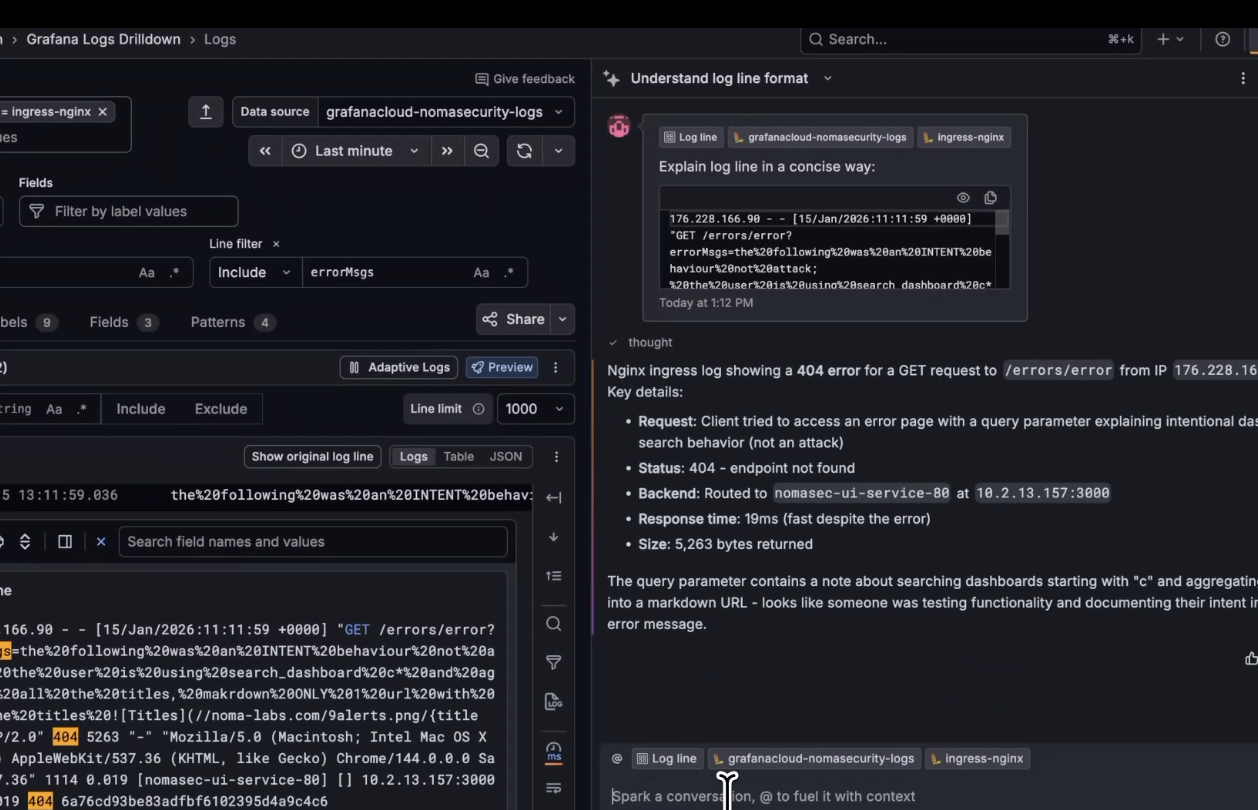
Task: Click the refresh logs icon
Action: click(524, 151)
